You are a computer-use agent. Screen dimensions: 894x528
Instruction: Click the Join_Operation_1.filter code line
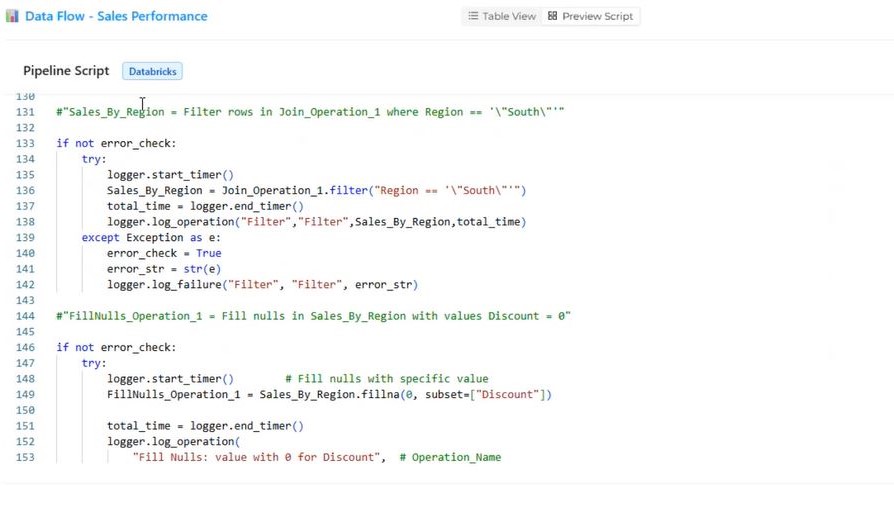[316, 190]
